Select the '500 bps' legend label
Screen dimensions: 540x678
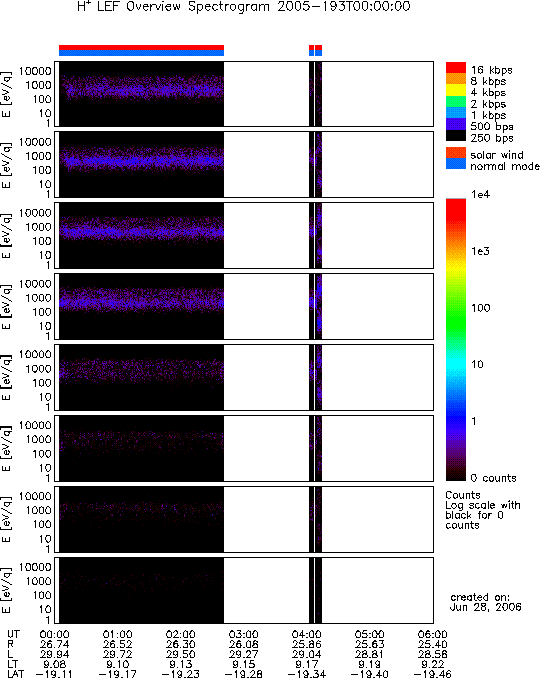[x=492, y=127]
